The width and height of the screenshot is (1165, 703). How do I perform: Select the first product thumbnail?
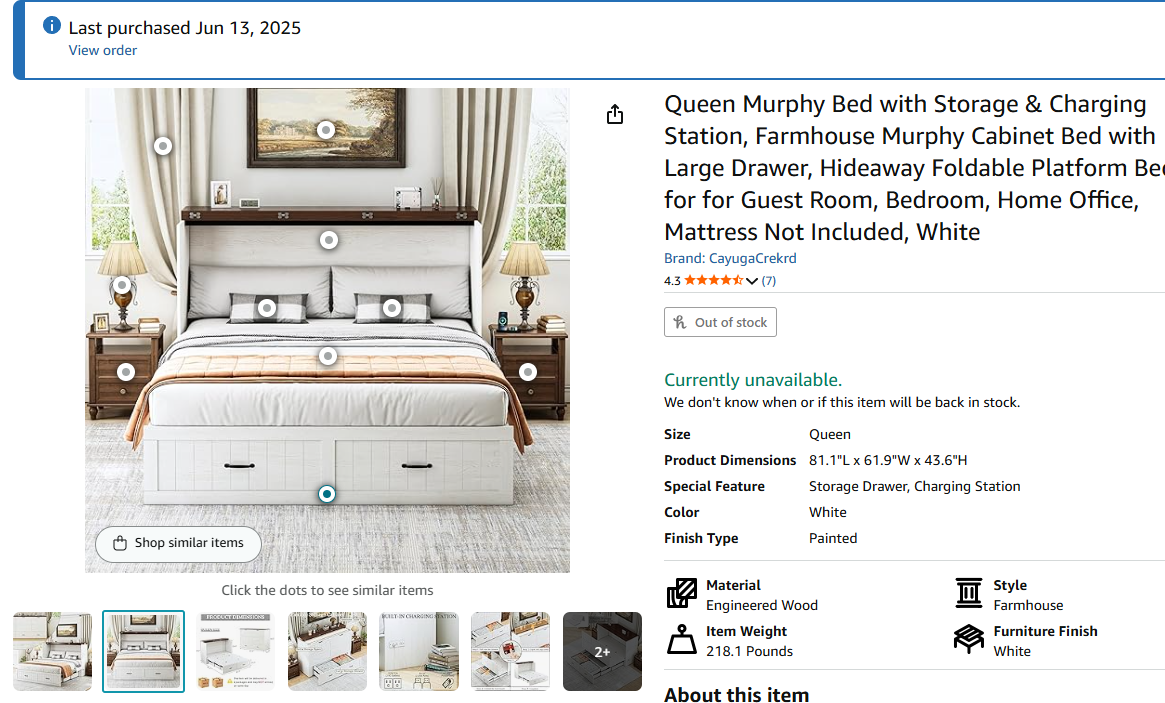point(52,651)
